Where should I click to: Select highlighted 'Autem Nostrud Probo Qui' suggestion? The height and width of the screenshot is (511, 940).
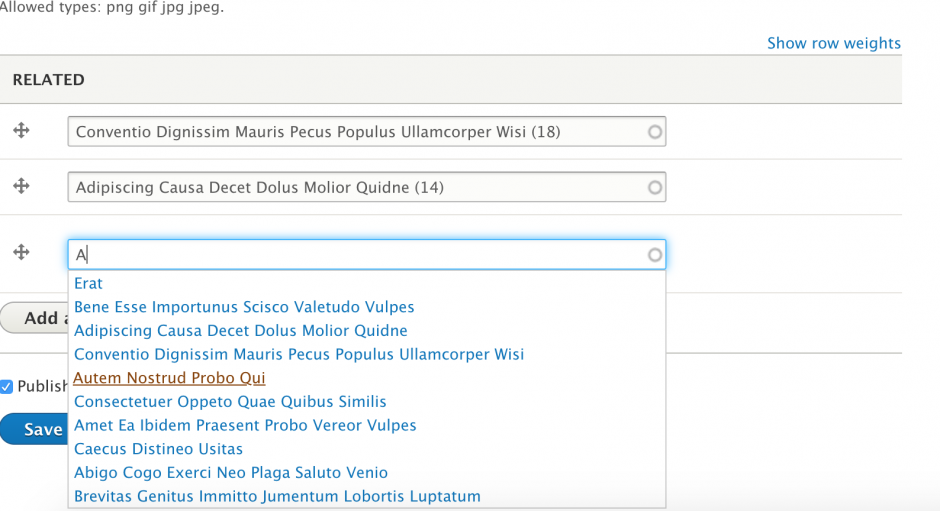pyautogui.click(x=169, y=378)
